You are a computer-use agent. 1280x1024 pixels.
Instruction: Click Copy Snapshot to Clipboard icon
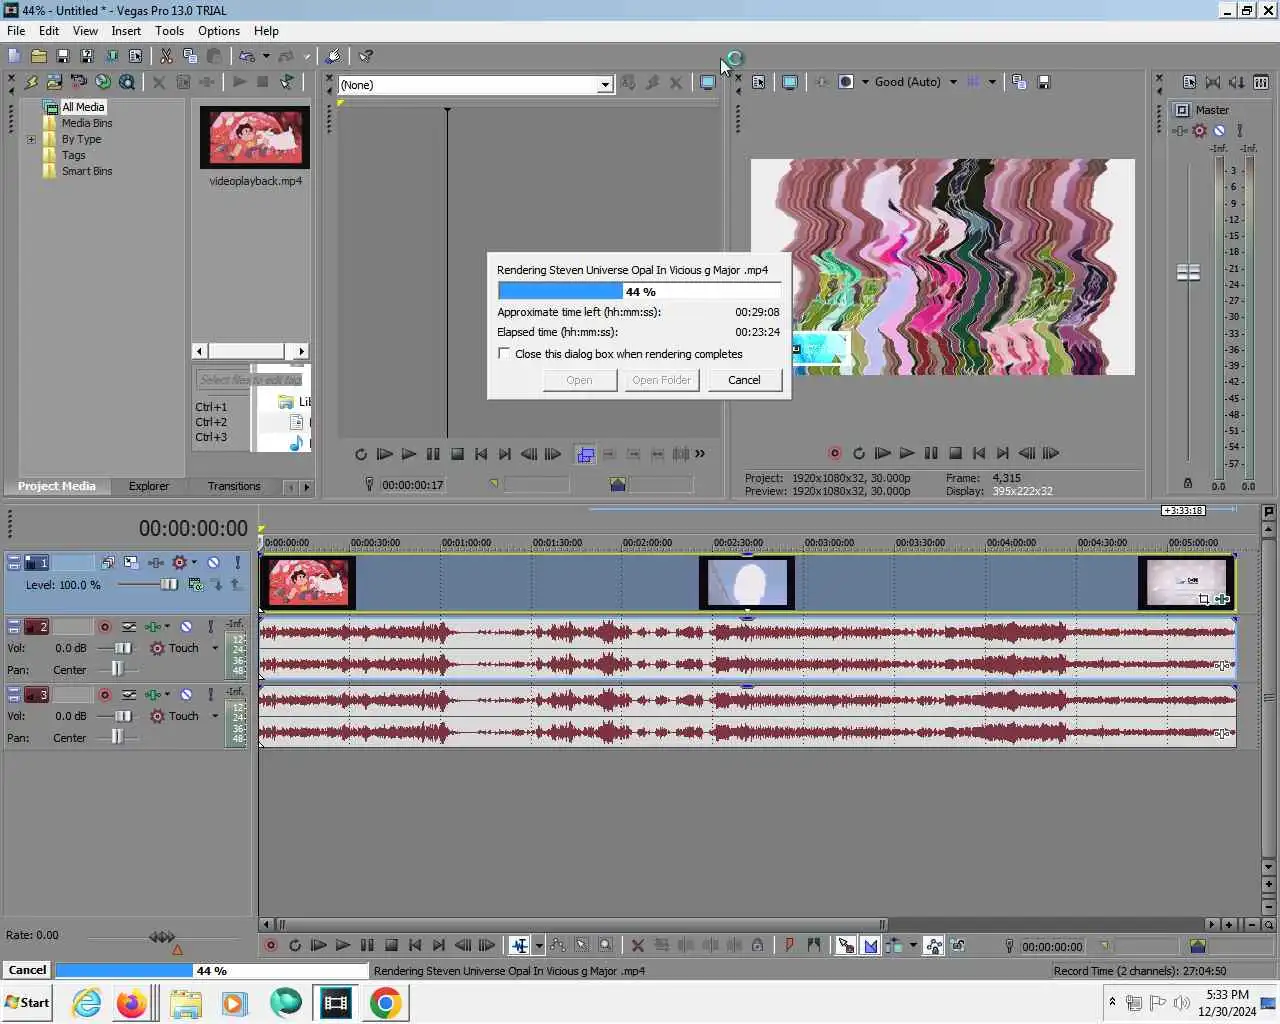coord(1019,82)
